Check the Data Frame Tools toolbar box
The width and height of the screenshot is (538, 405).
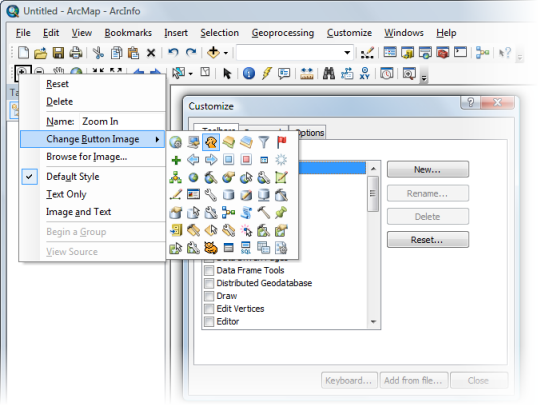coord(209,270)
